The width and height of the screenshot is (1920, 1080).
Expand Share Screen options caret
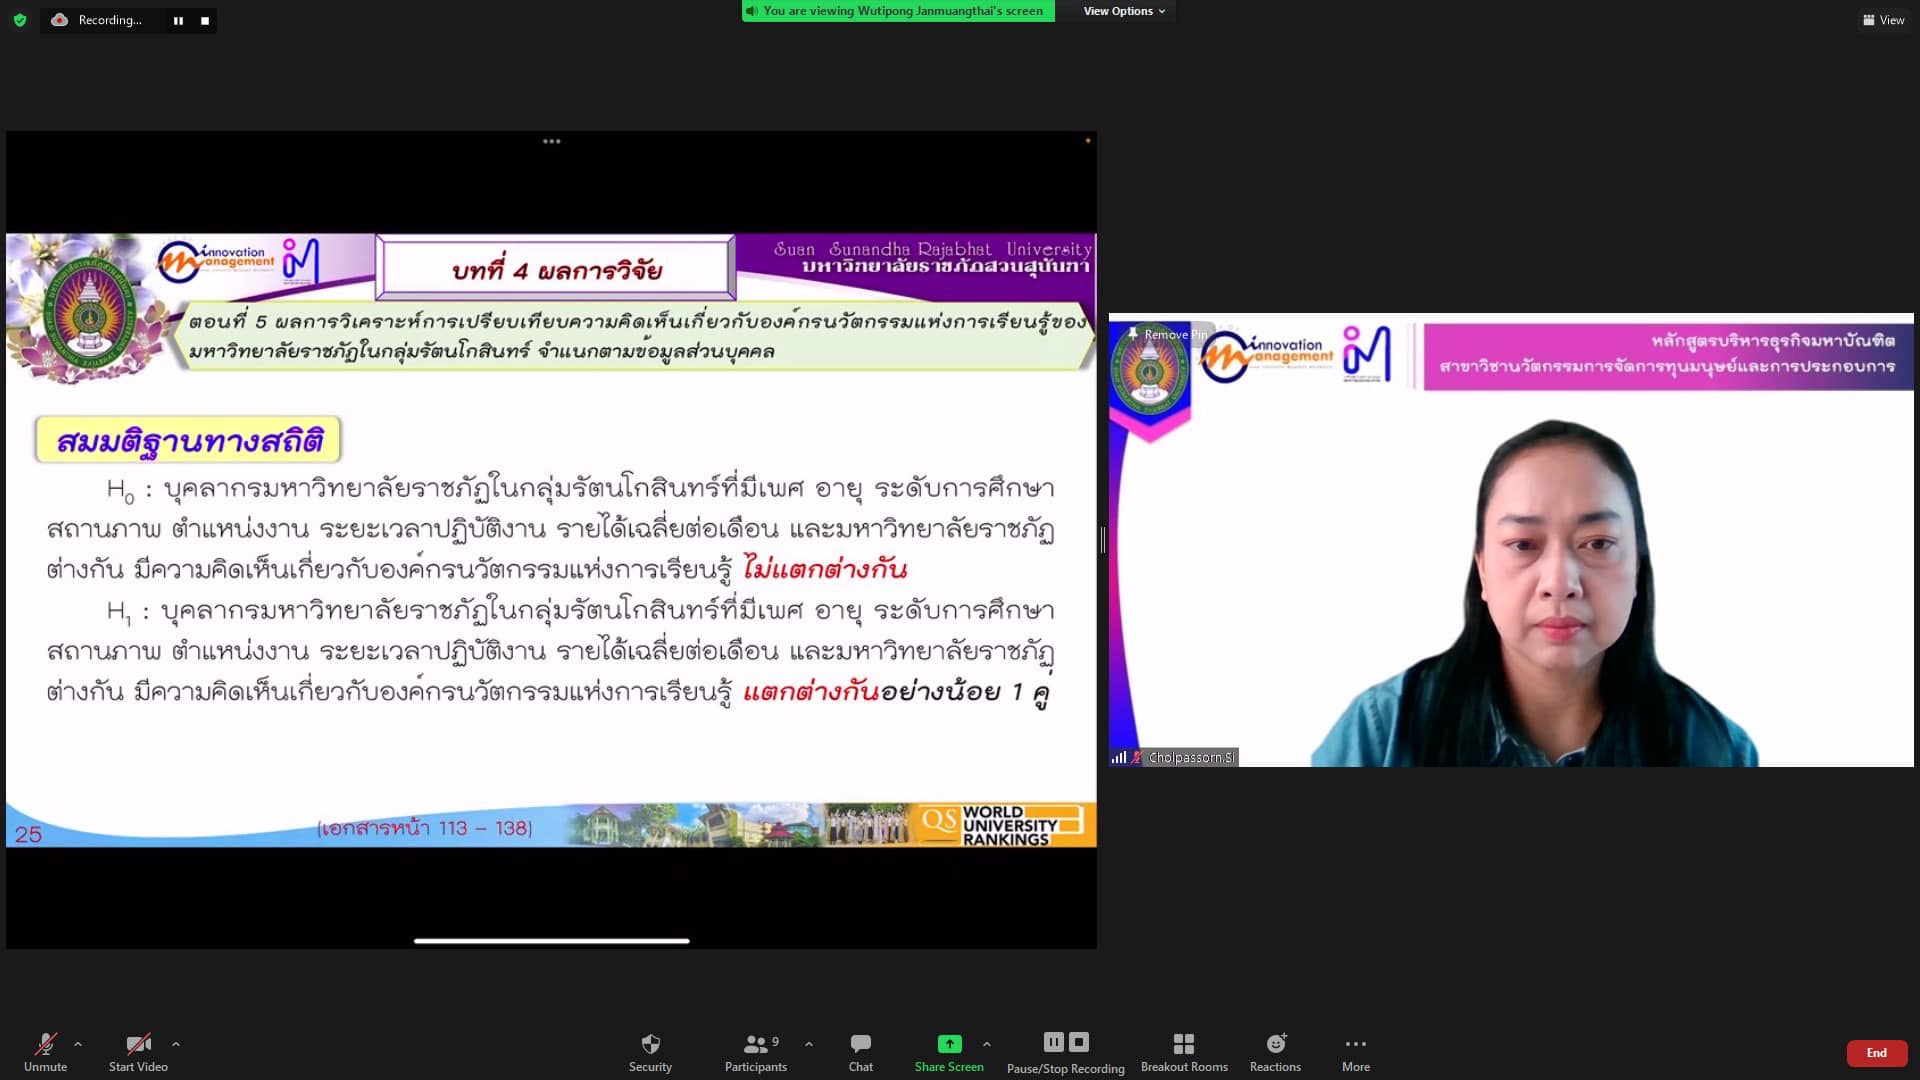click(987, 1044)
